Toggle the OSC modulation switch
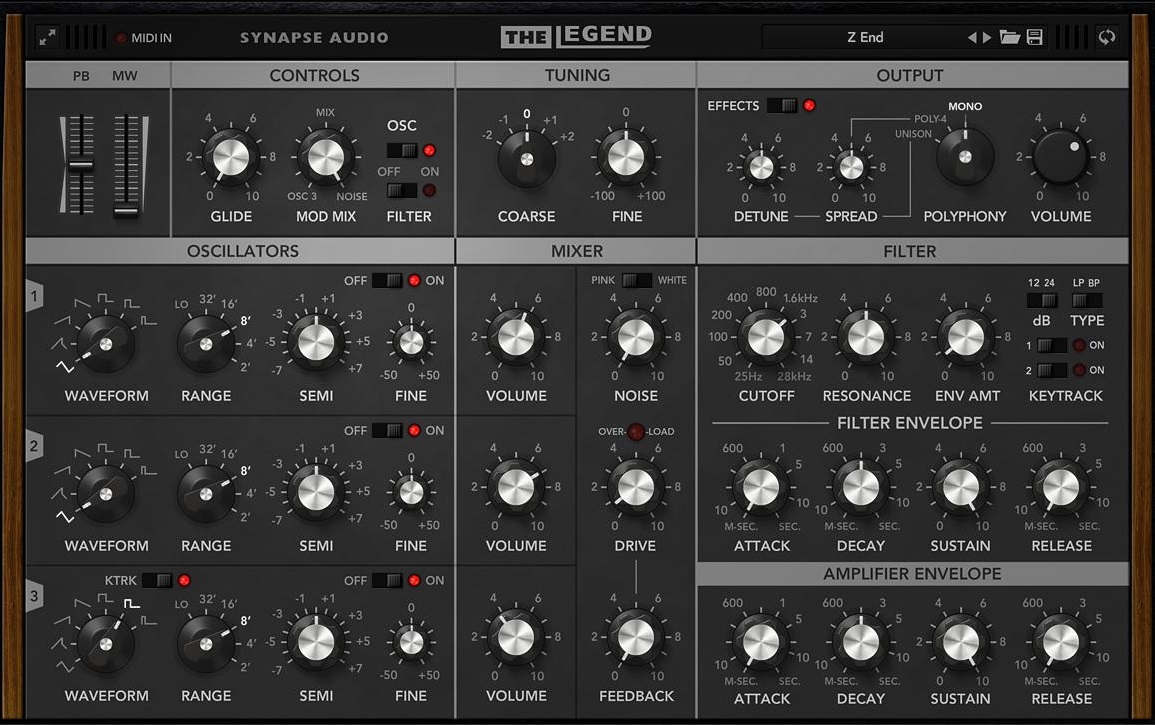Image resolution: width=1155 pixels, height=725 pixels. click(x=402, y=150)
